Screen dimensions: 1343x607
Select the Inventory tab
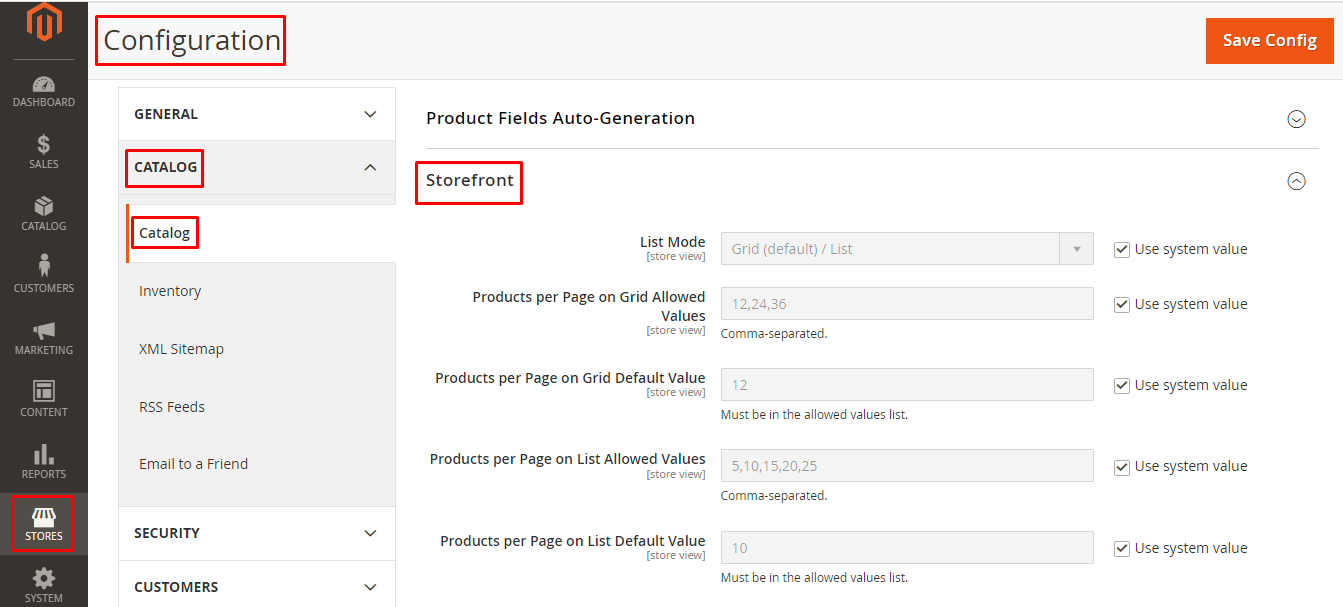pyautogui.click(x=170, y=291)
